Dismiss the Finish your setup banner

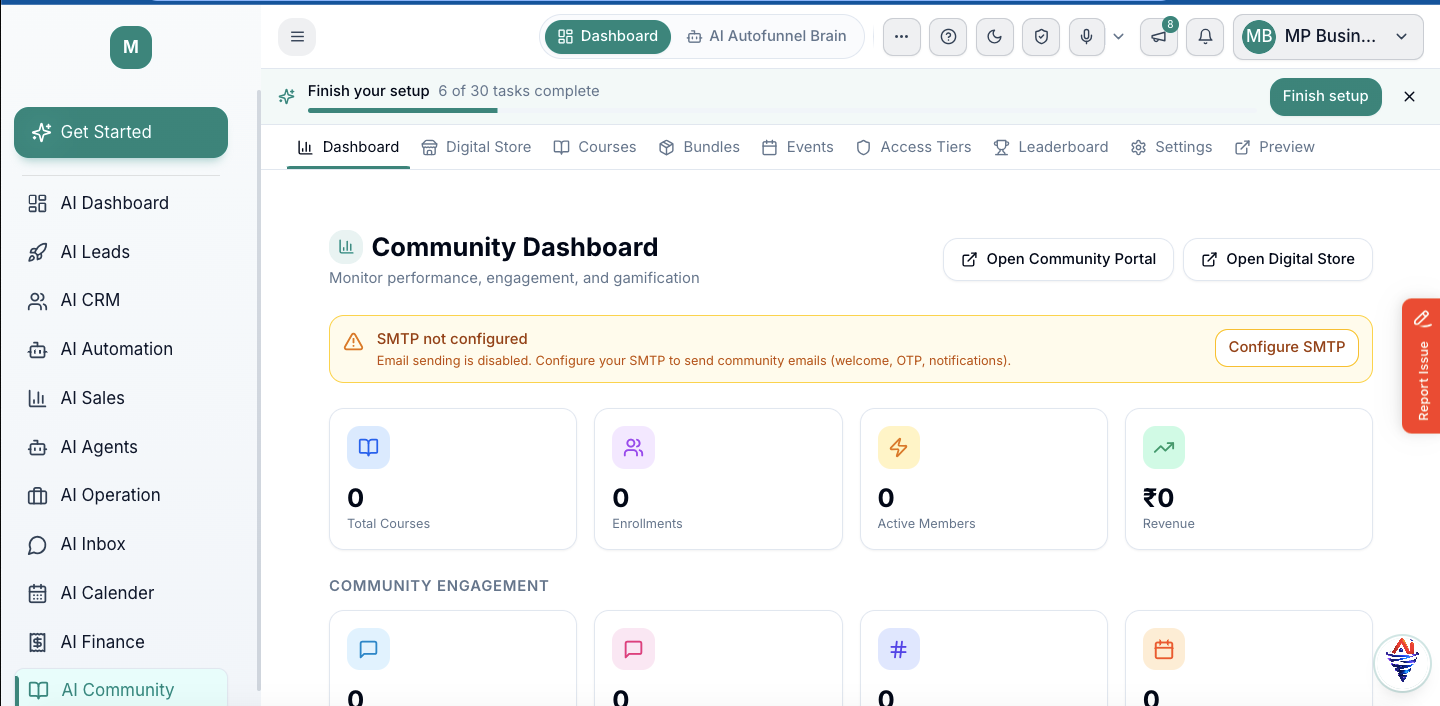(1409, 96)
